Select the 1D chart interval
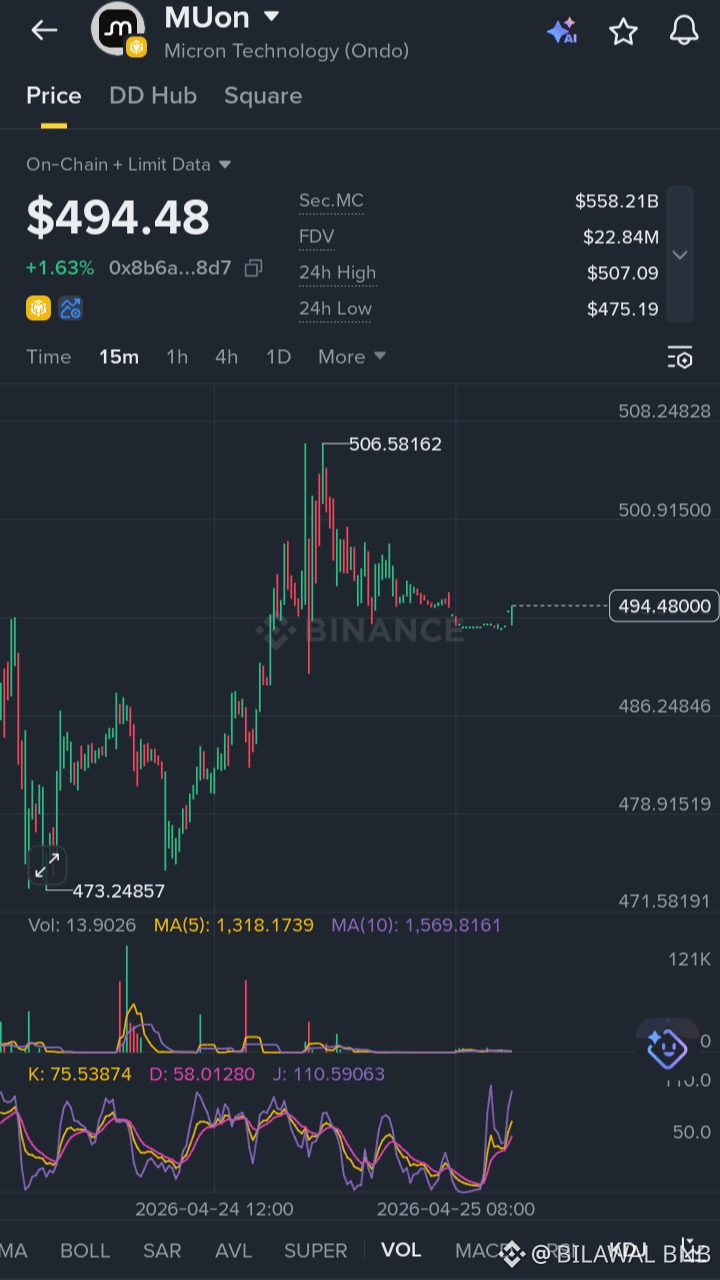Image resolution: width=720 pixels, height=1280 pixels. click(x=278, y=357)
